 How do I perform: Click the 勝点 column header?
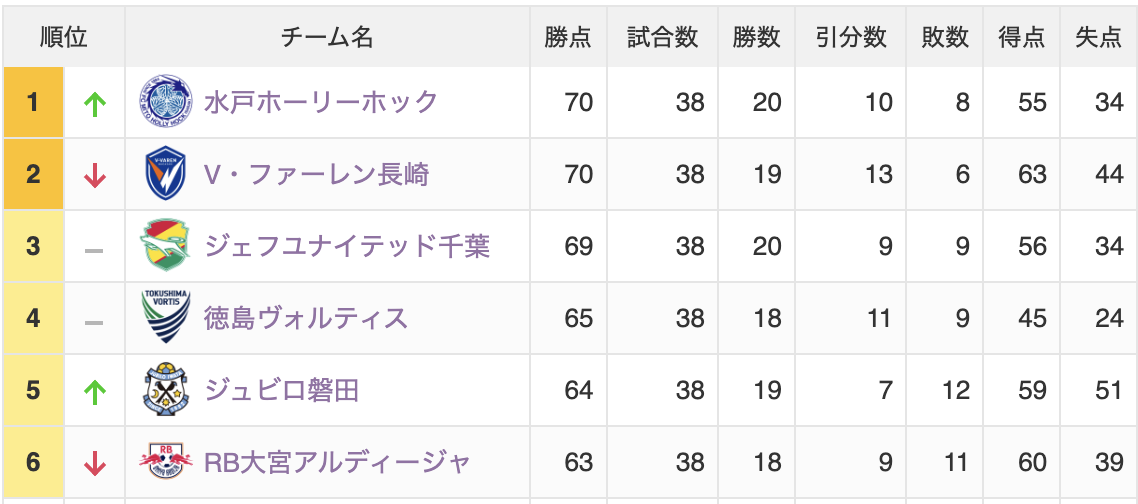[x=568, y=37]
